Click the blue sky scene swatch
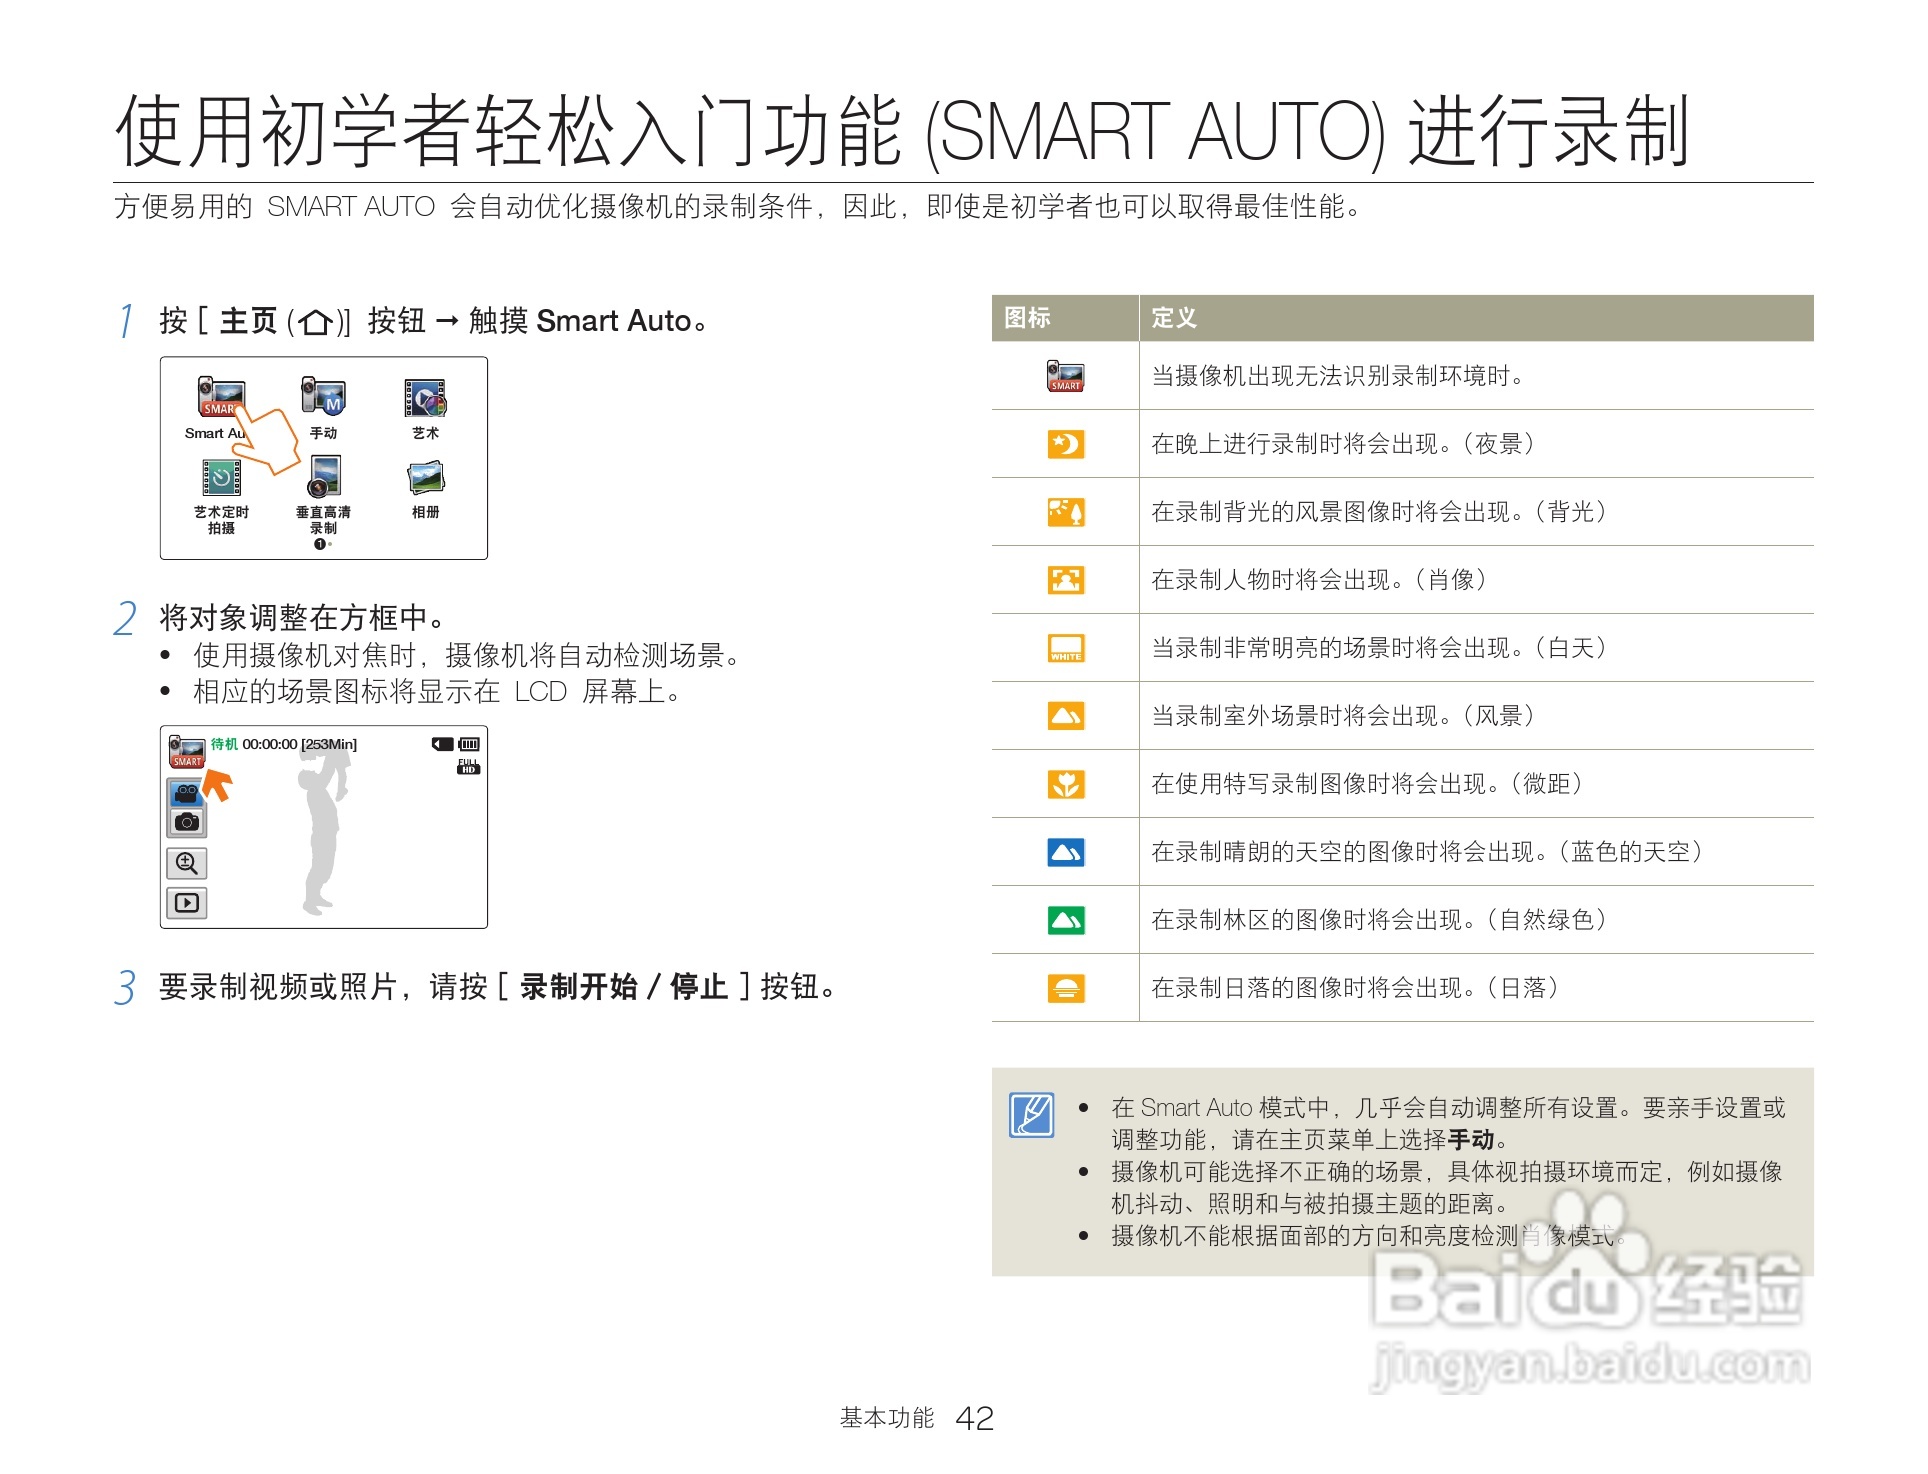Viewport: 1928px width, 1474px height. click(x=1065, y=852)
